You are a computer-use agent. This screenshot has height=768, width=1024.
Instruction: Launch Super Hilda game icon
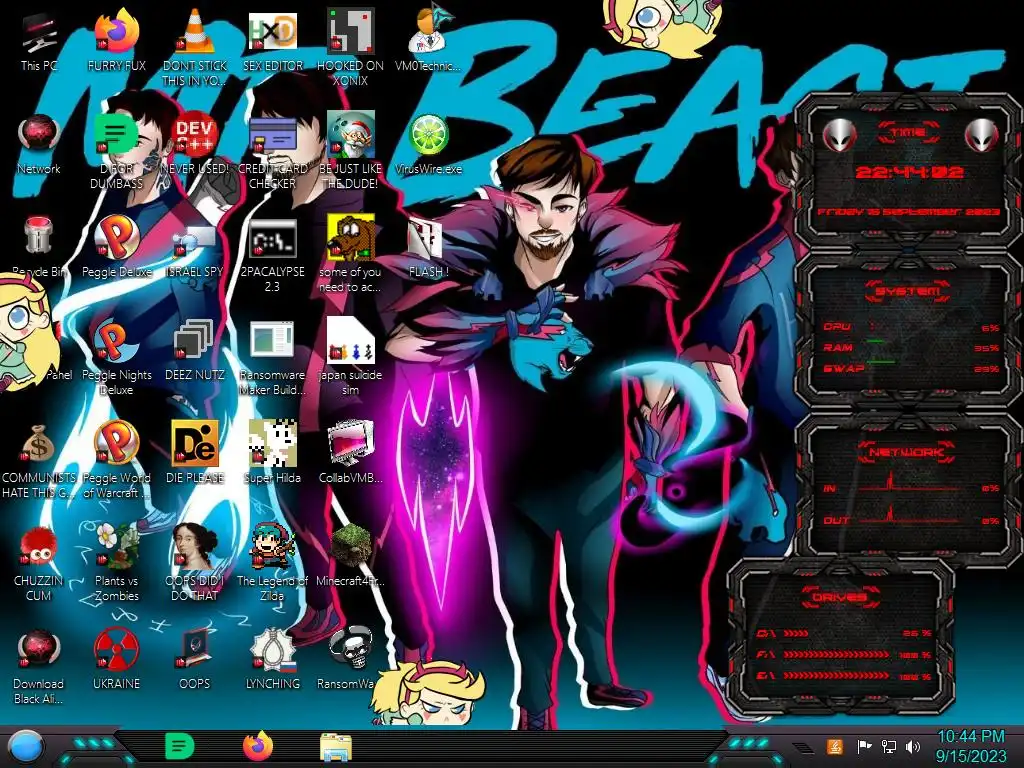[272, 444]
